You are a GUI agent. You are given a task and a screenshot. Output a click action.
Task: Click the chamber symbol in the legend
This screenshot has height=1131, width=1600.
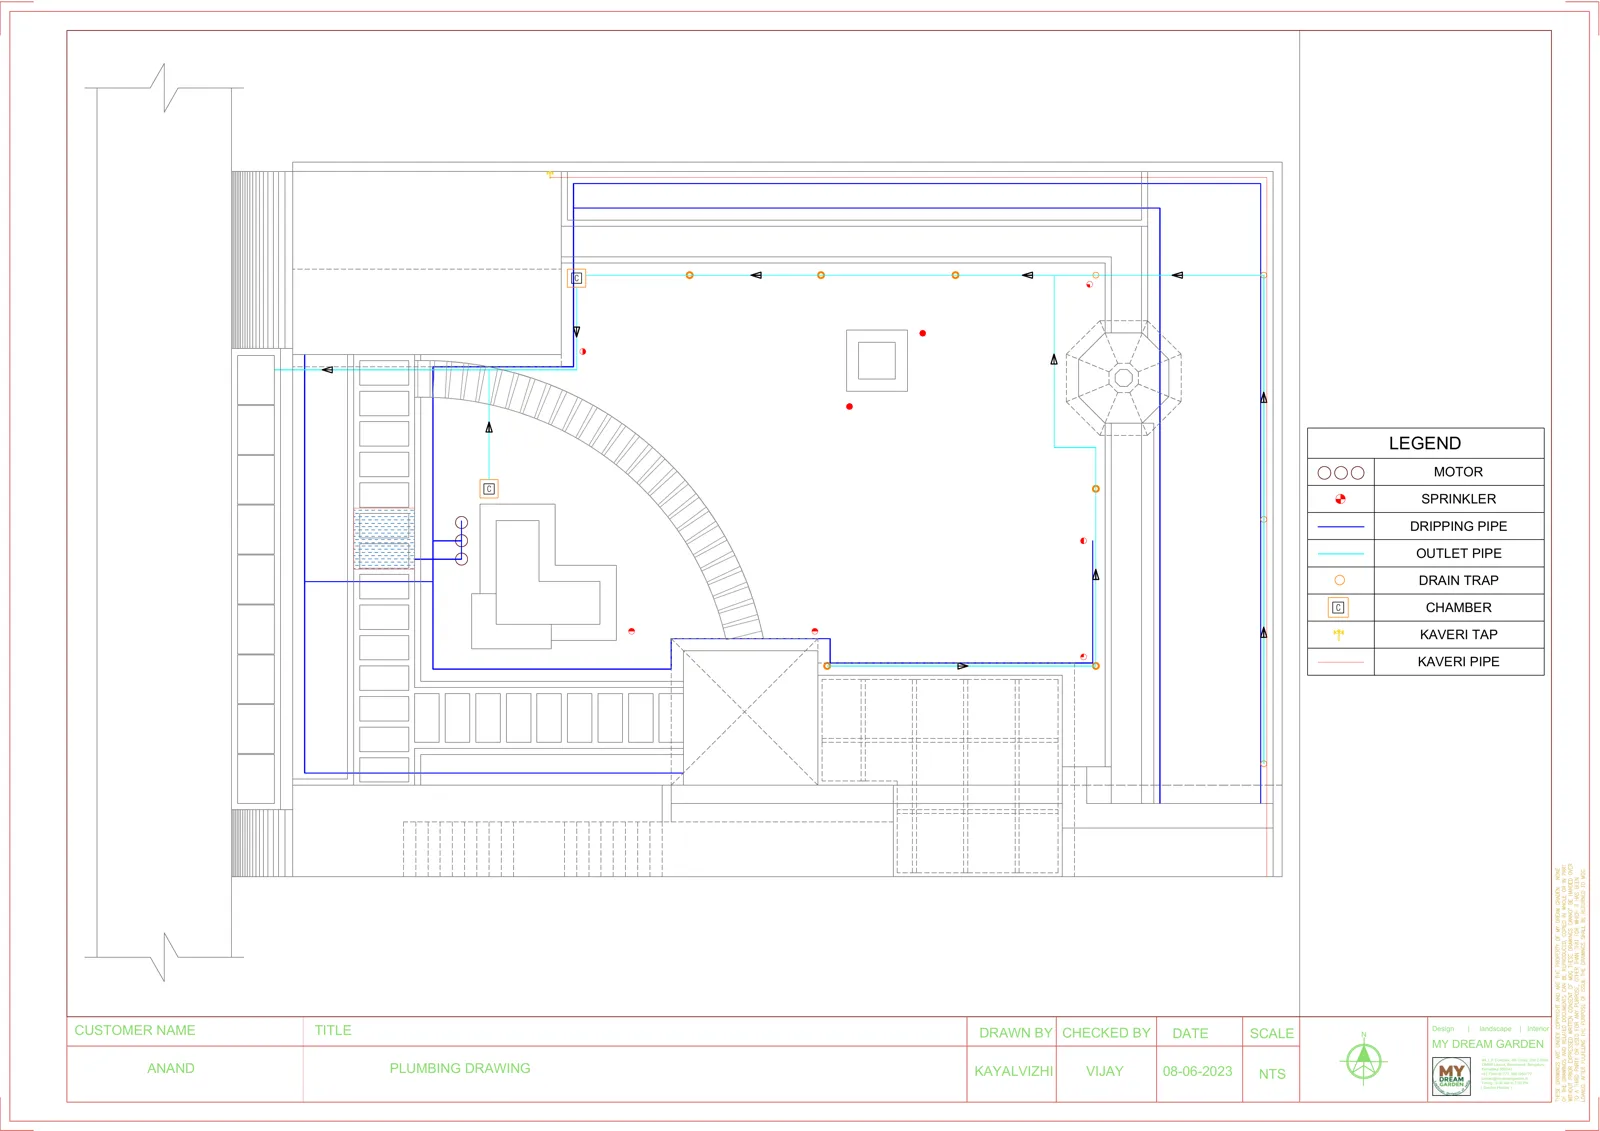point(1338,607)
